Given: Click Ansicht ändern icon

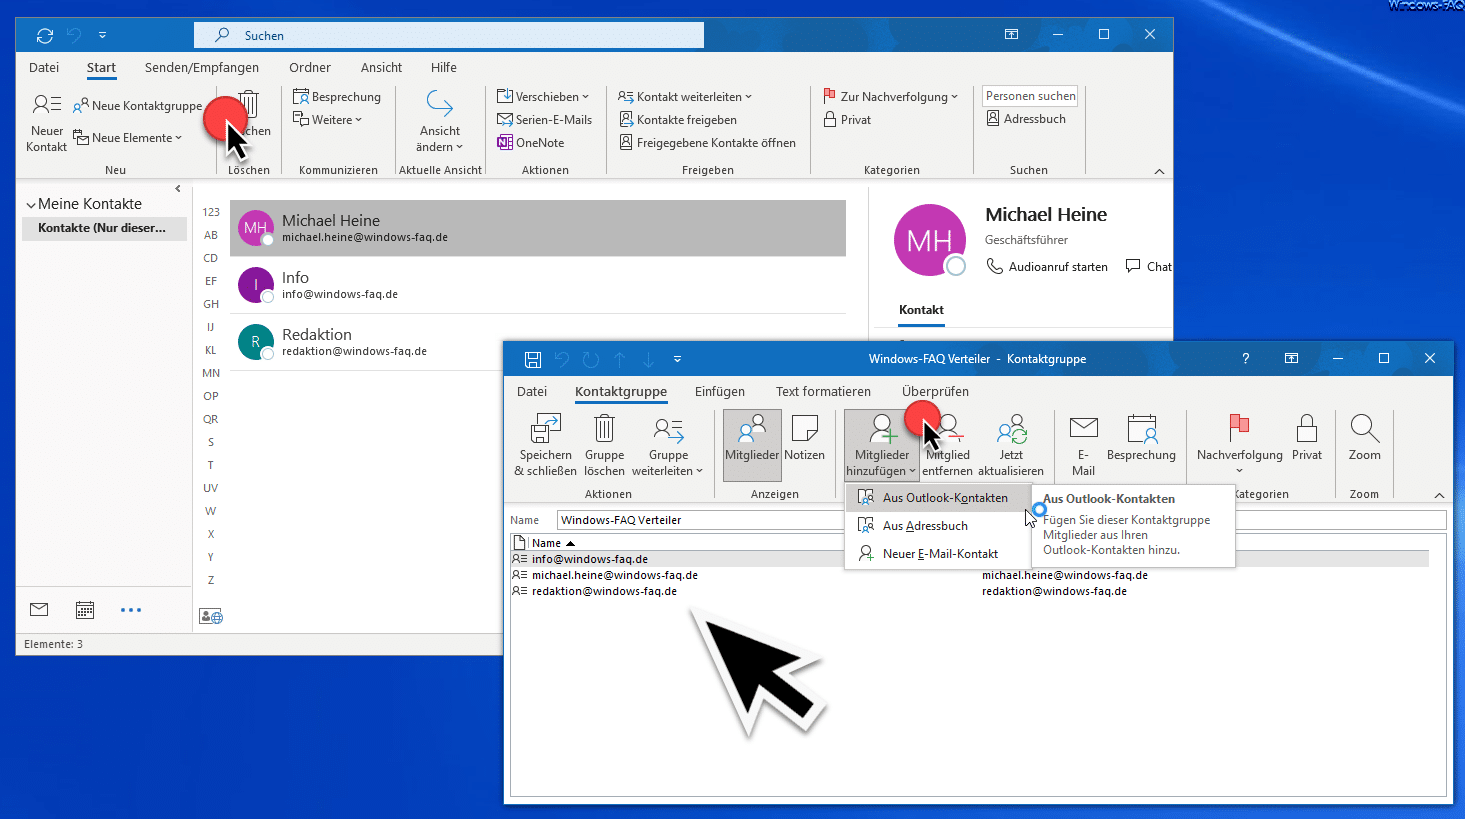Looking at the screenshot, I should point(440,104).
